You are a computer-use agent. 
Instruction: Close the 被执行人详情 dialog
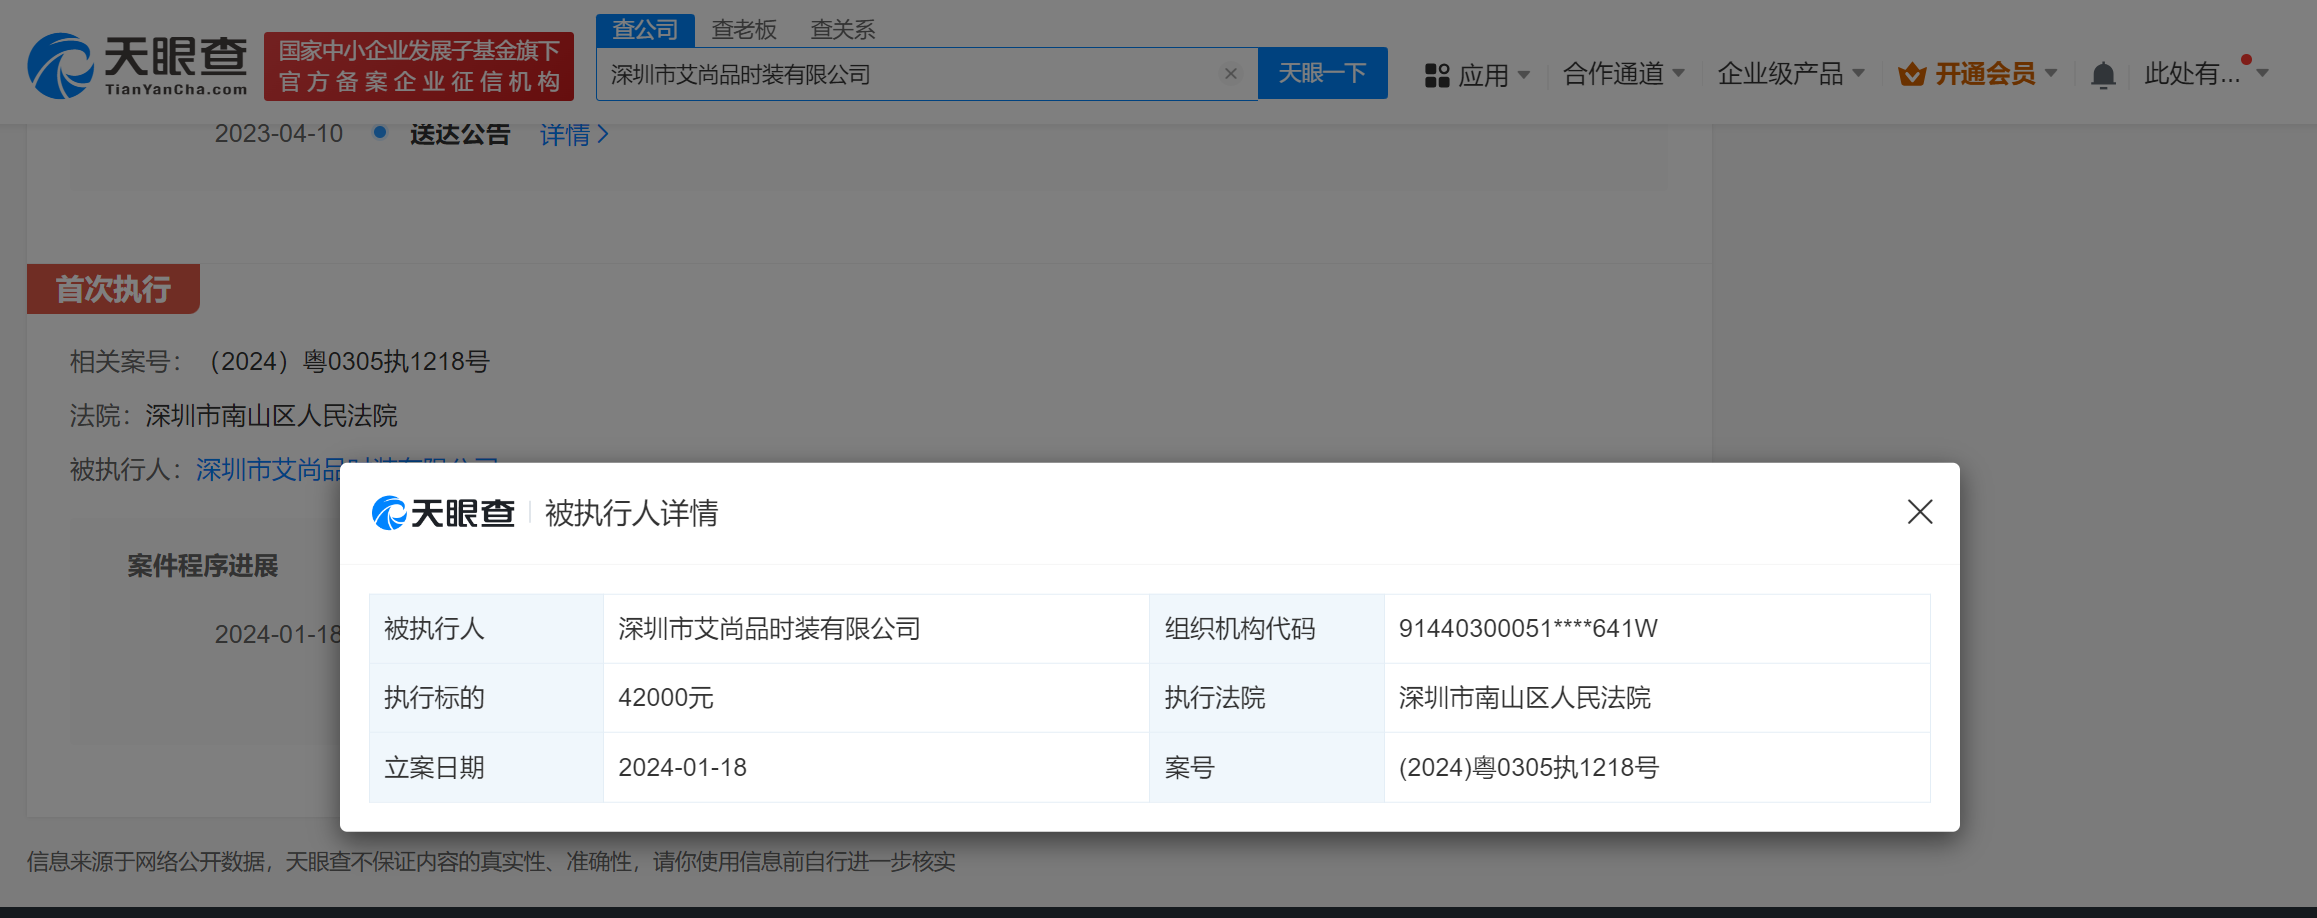[x=1919, y=512]
